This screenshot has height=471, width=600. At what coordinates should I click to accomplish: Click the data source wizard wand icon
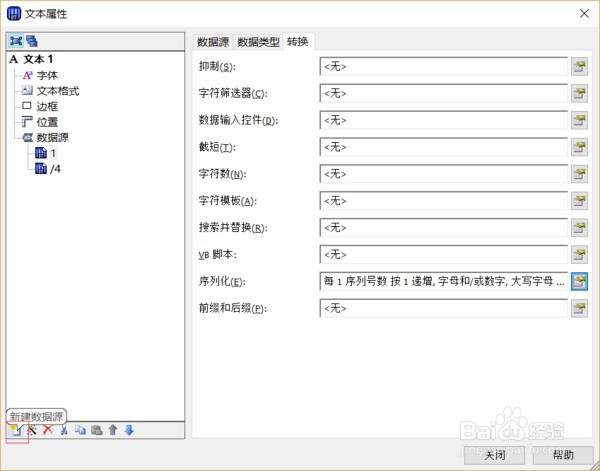[32, 430]
